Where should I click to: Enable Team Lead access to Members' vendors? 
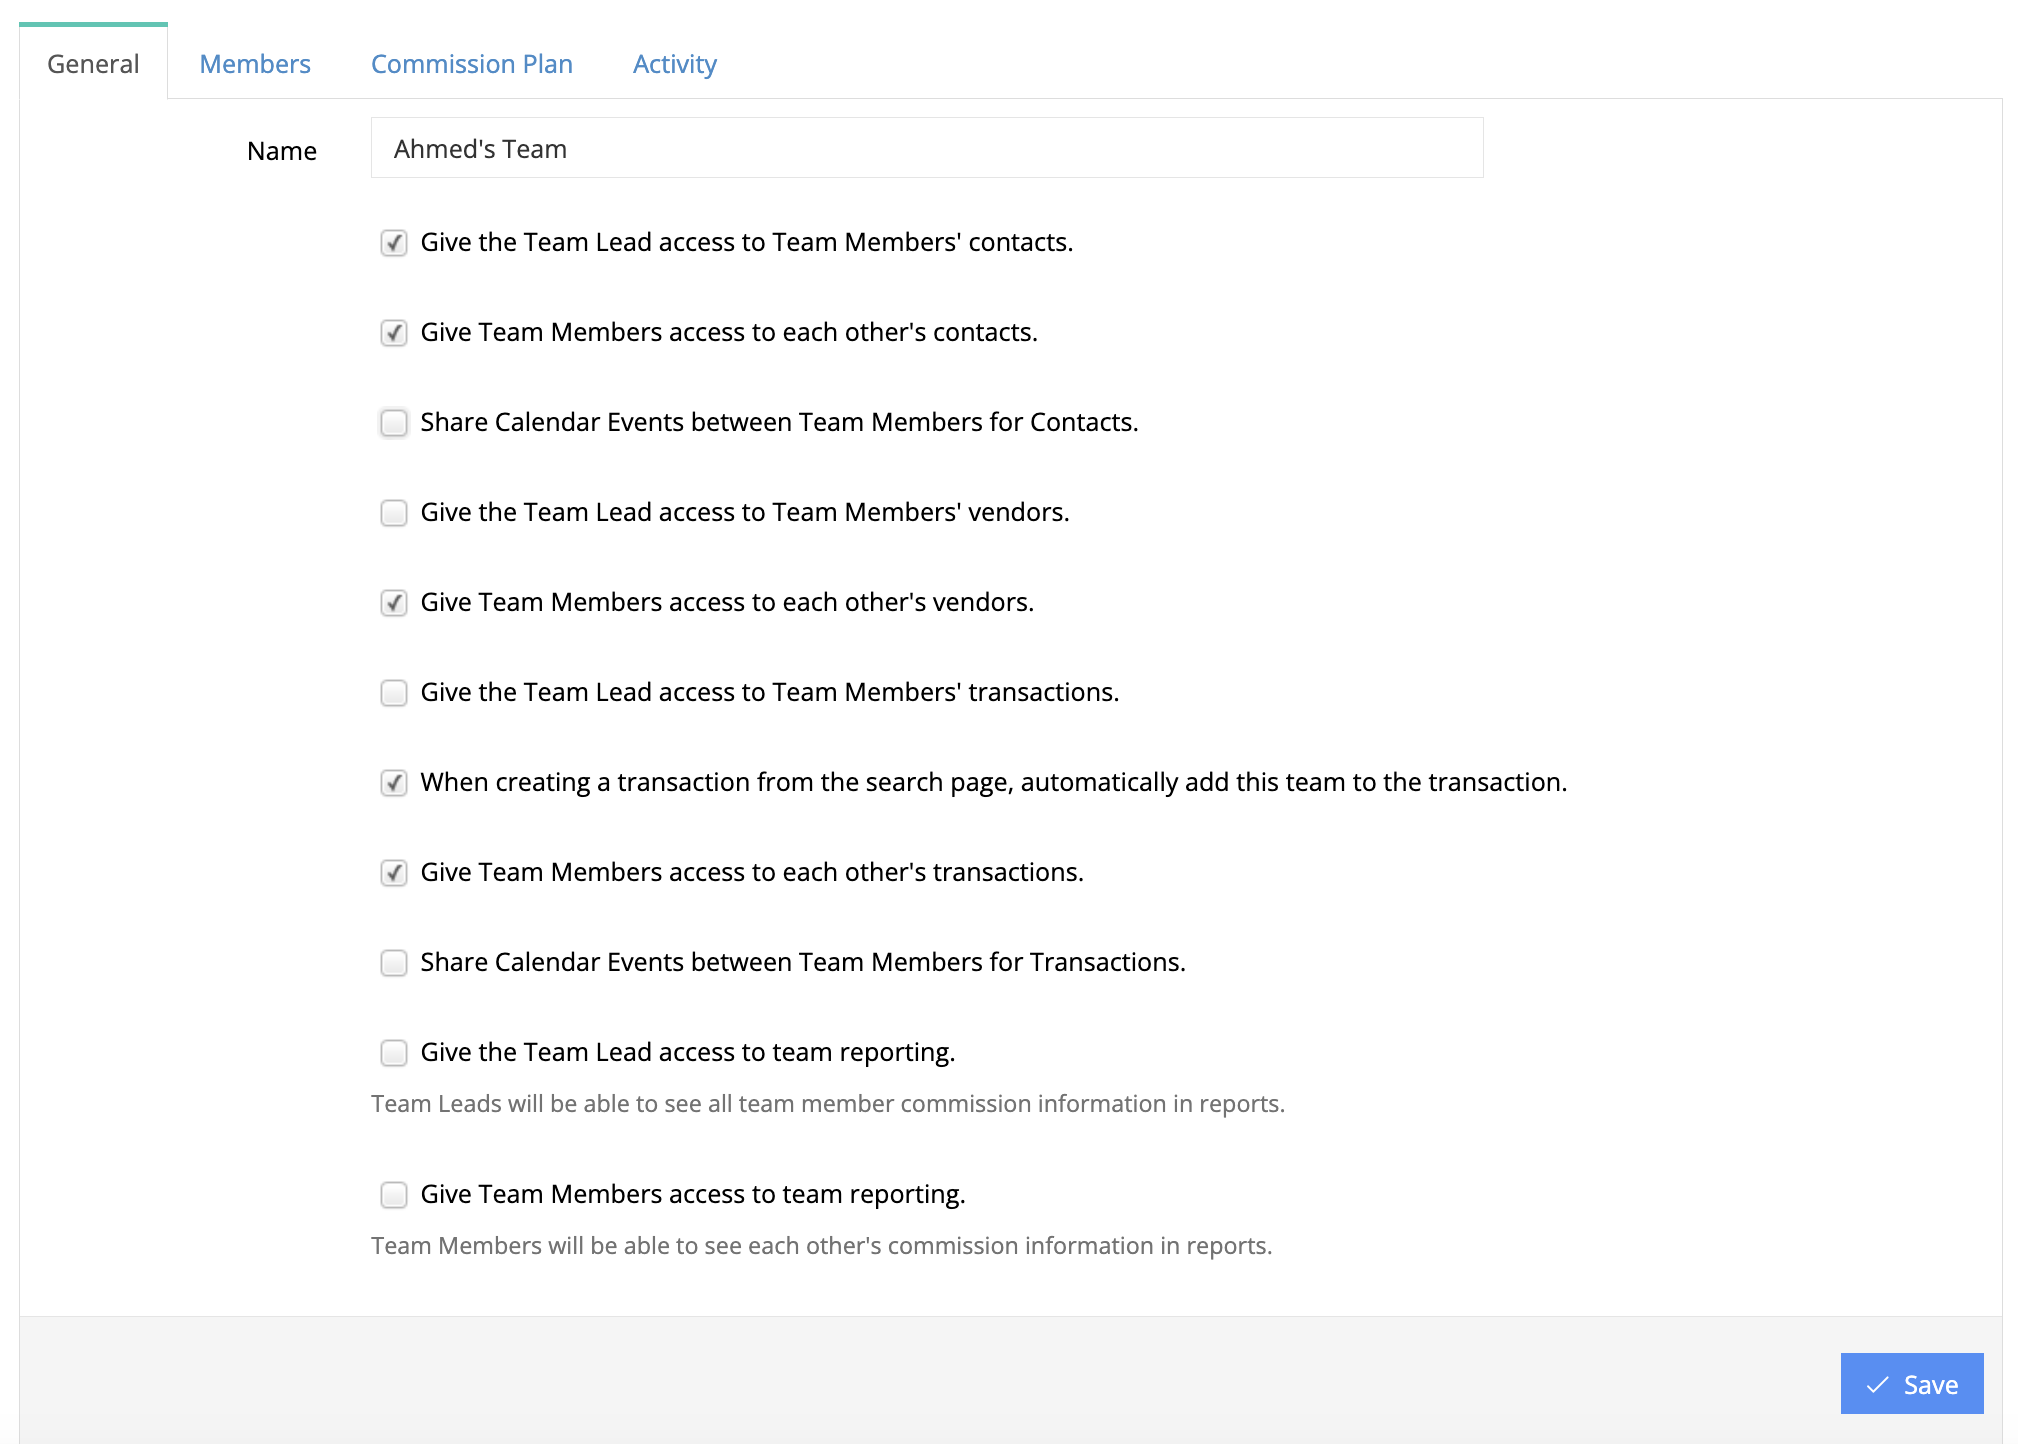[394, 513]
